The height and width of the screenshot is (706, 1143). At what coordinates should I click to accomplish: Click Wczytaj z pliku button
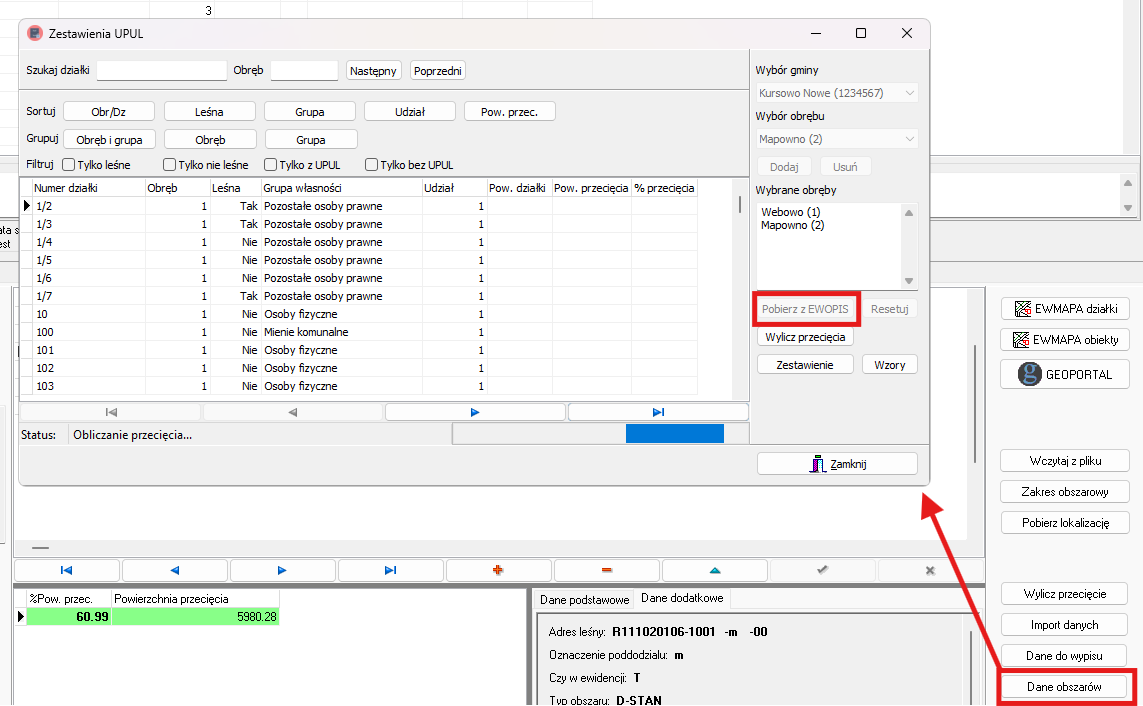click(x=1065, y=461)
